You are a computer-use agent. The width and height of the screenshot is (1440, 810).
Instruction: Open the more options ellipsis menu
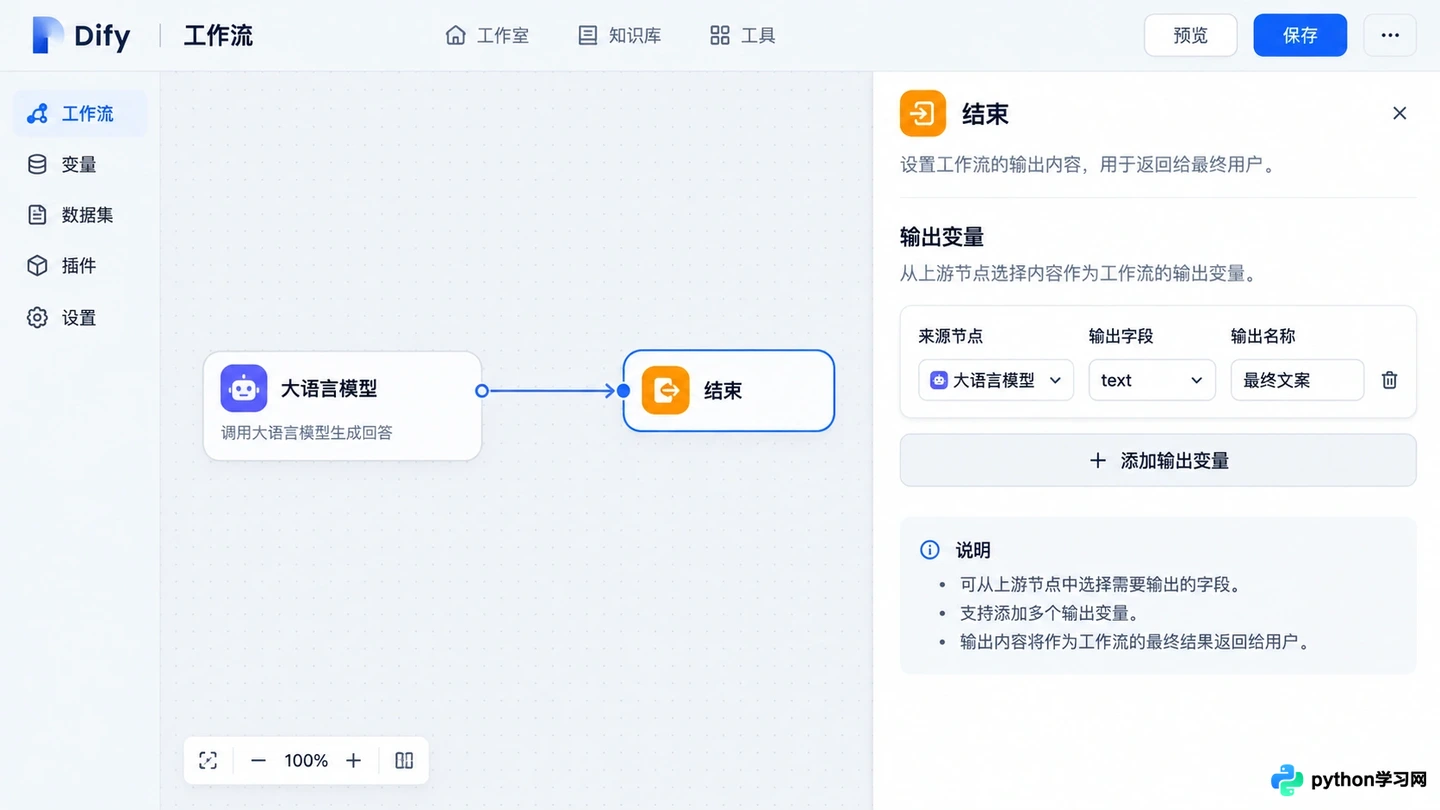pyautogui.click(x=1390, y=35)
